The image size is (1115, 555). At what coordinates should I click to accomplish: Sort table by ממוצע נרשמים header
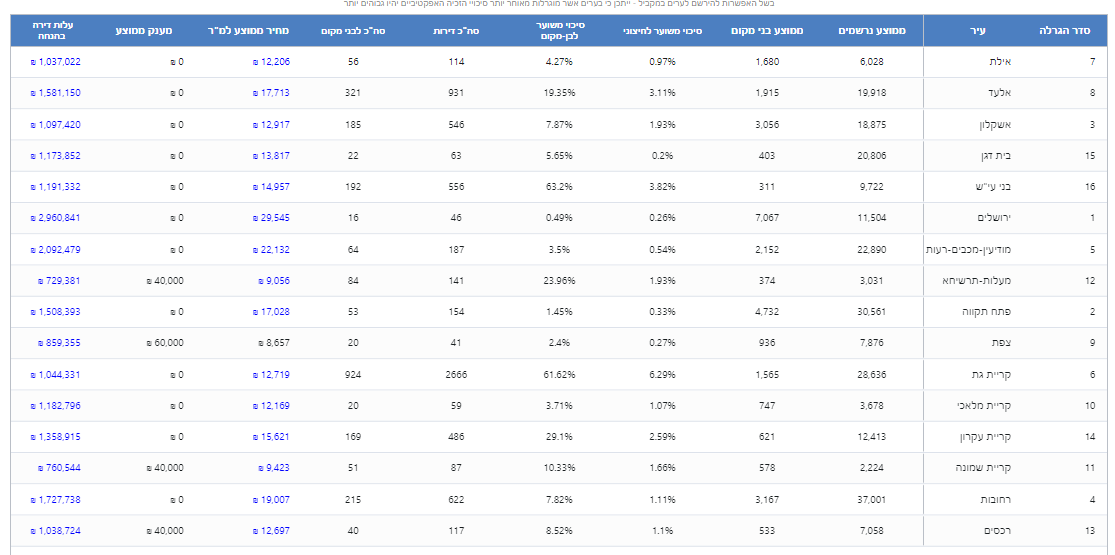[872, 32]
